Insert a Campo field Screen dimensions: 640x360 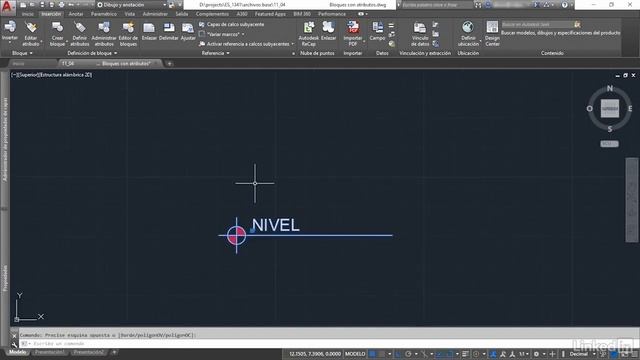(x=377, y=31)
